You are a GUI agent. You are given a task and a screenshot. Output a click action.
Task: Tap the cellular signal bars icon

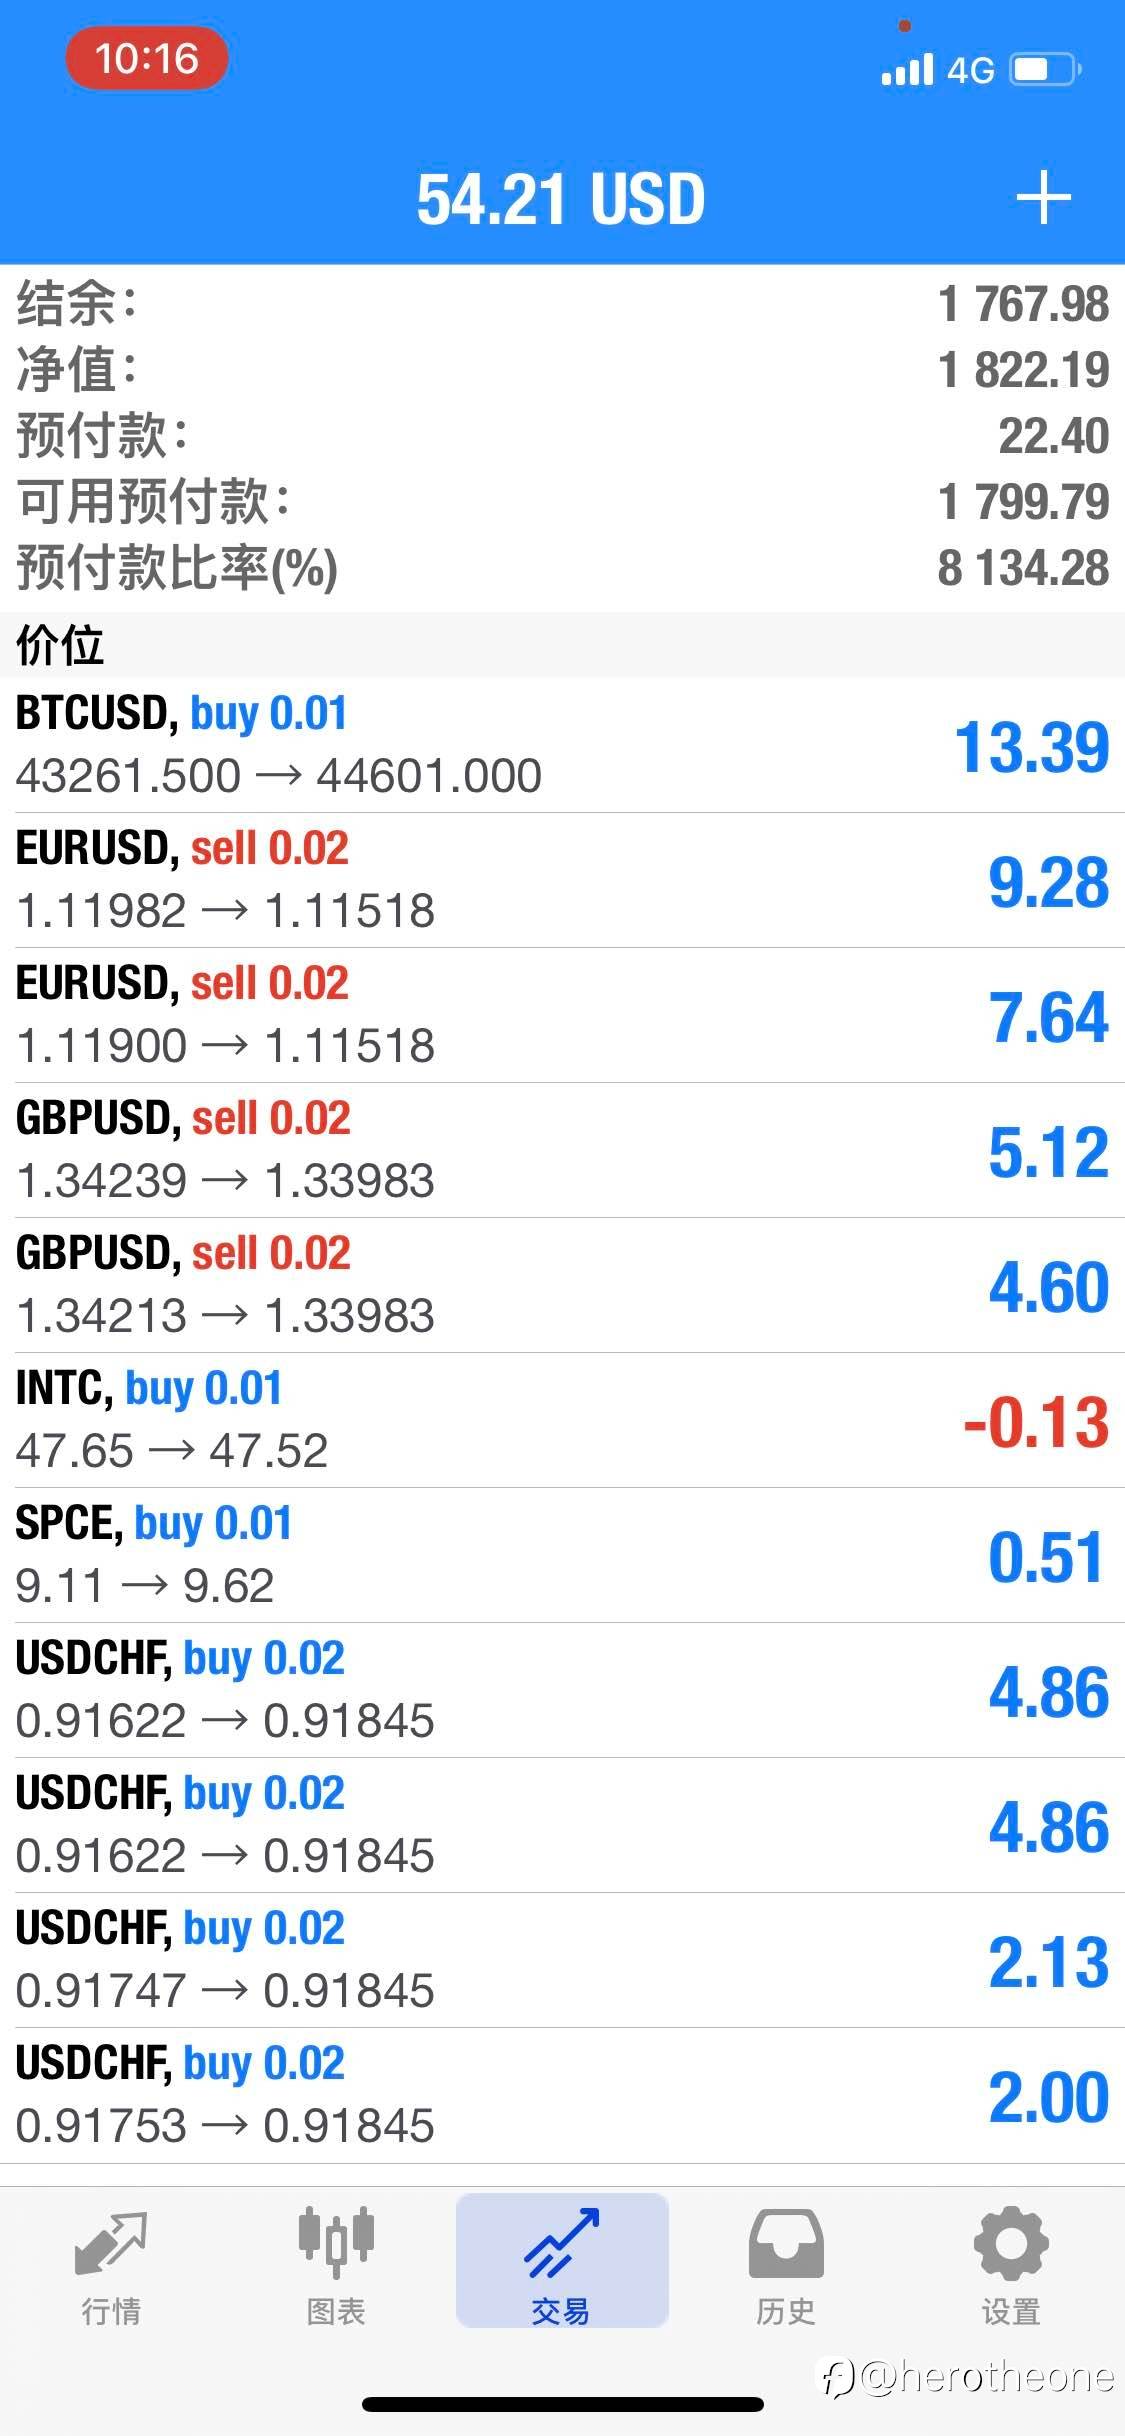tap(907, 70)
